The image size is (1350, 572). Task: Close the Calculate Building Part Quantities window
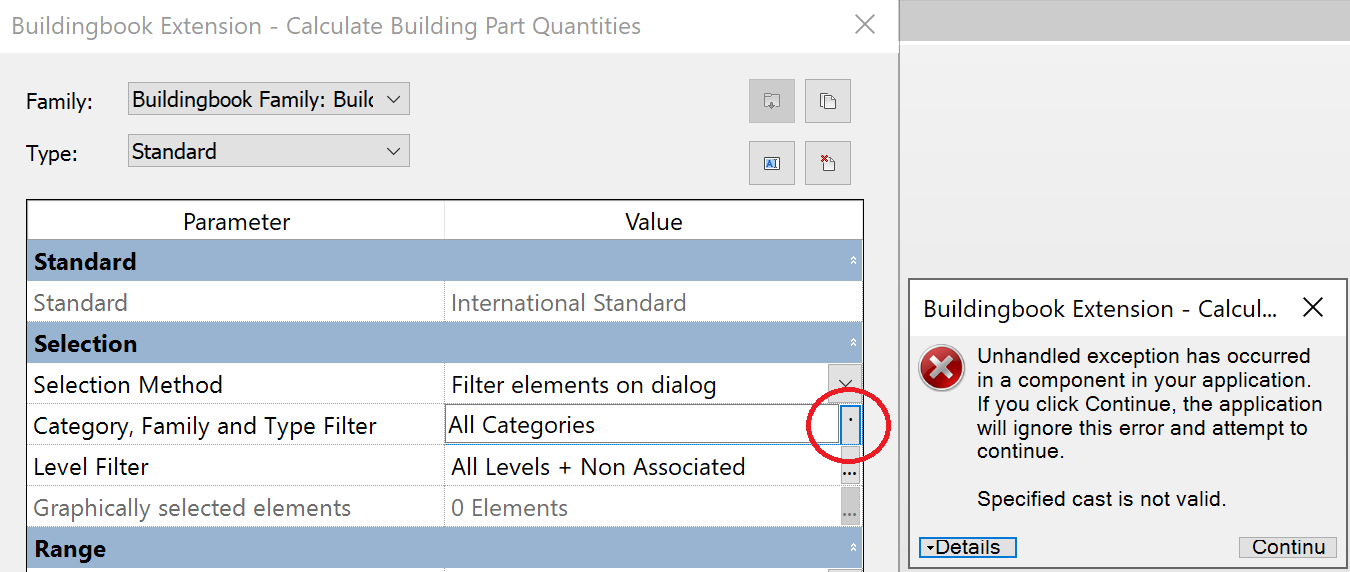[x=865, y=25]
